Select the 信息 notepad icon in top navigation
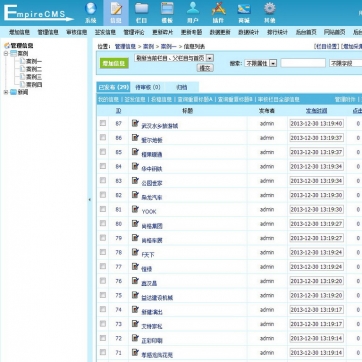Viewport: 362px width, 362px height. coord(116,9)
